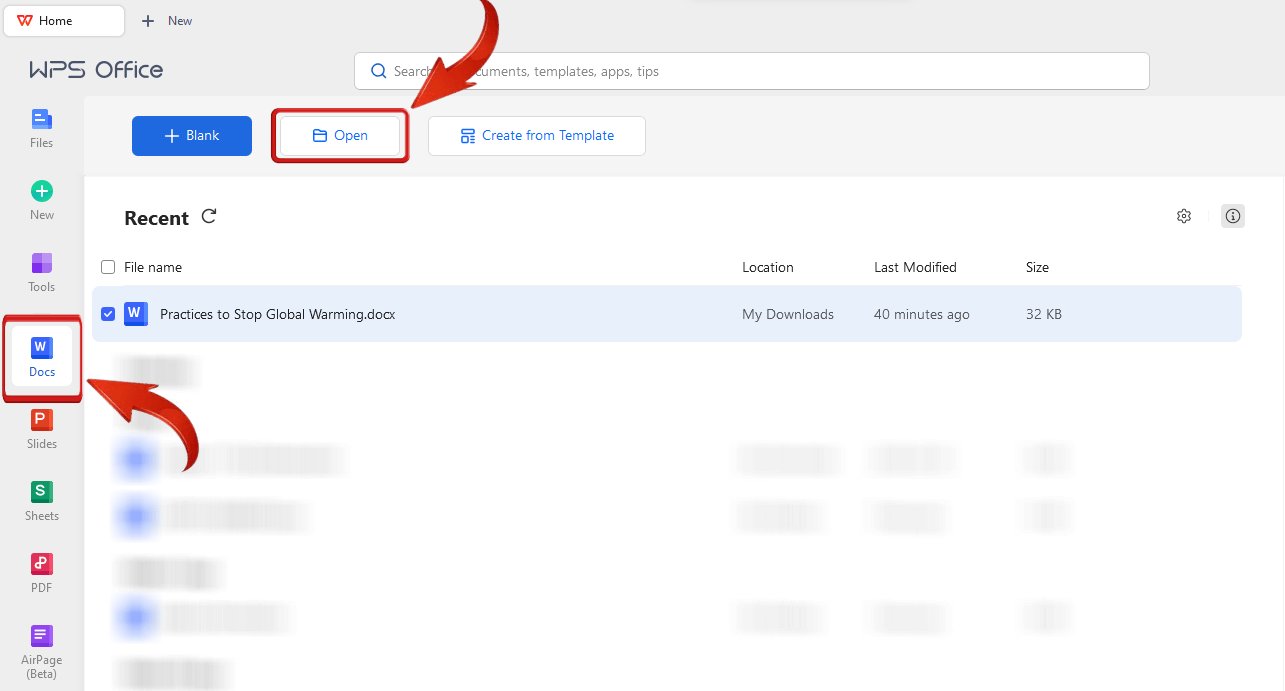Open AirPage (Beta) in the sidebar
Image resolution: width=1285 pixels, height=691 pixels.
click(x=41, y=651)
